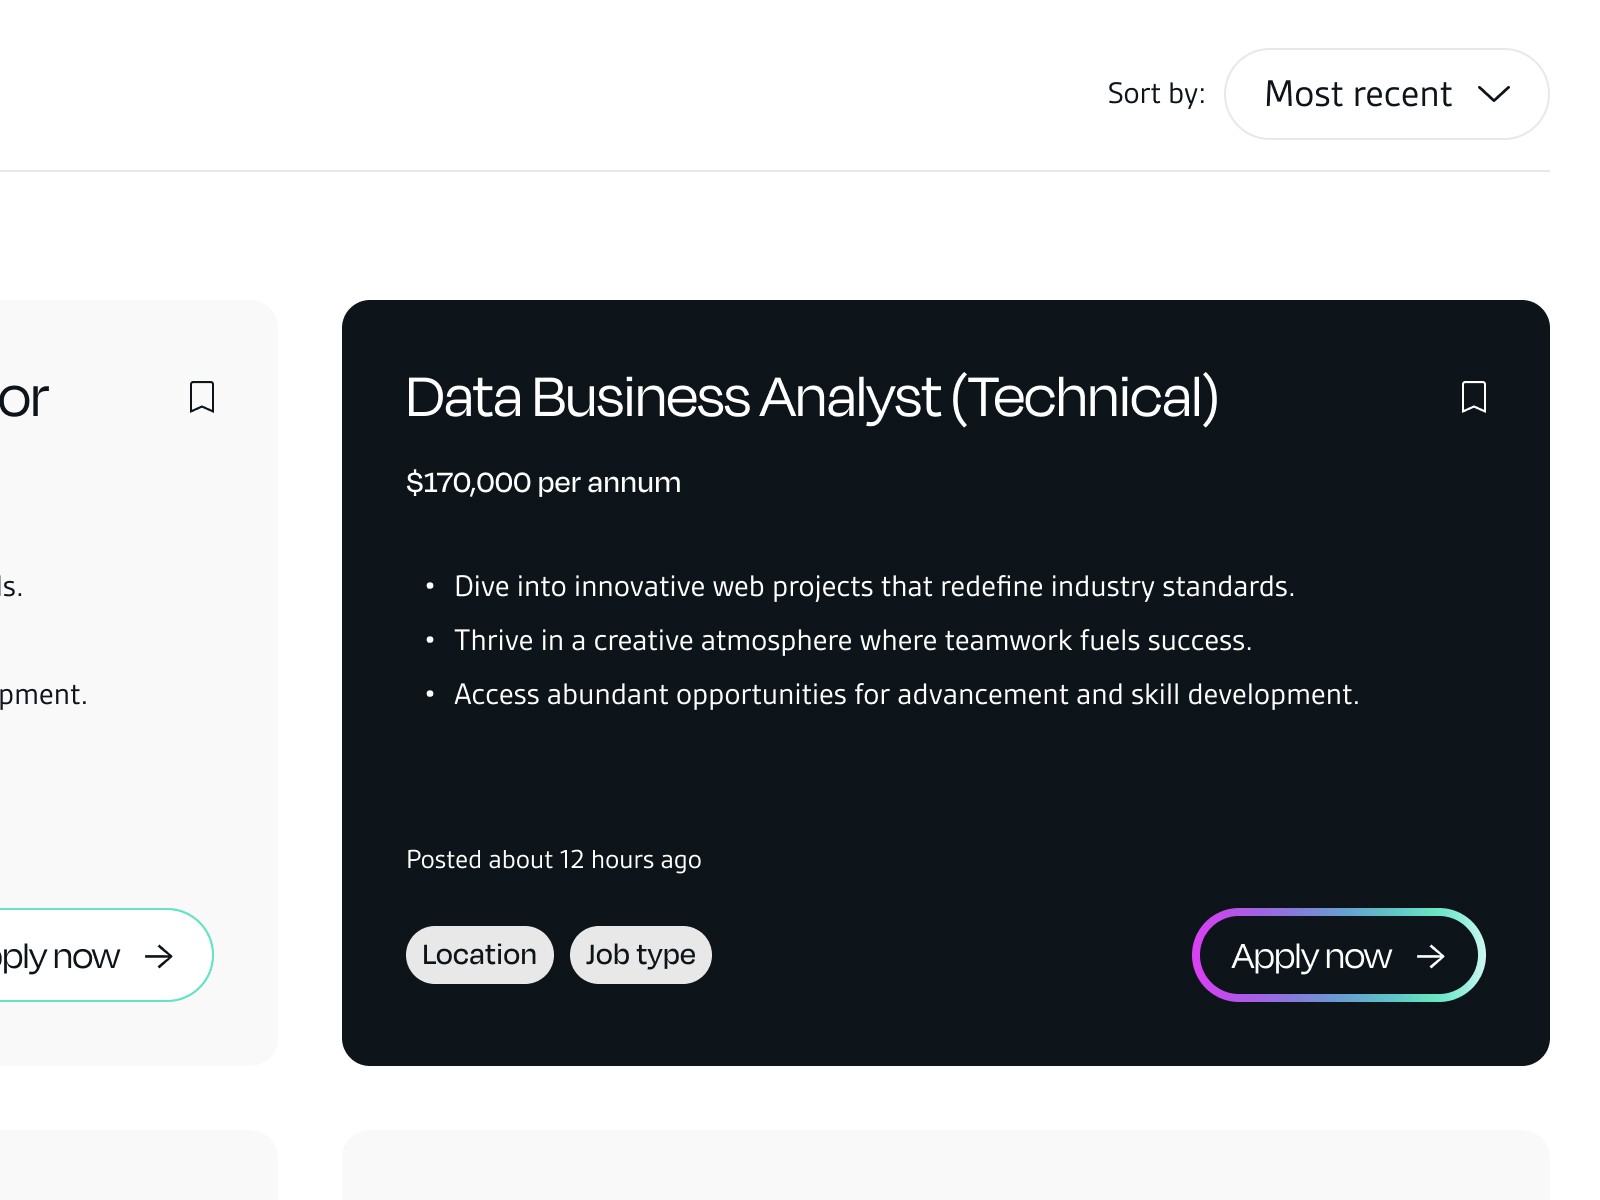Click the bullet about creative atmosphere teamwork

(852, 640)
